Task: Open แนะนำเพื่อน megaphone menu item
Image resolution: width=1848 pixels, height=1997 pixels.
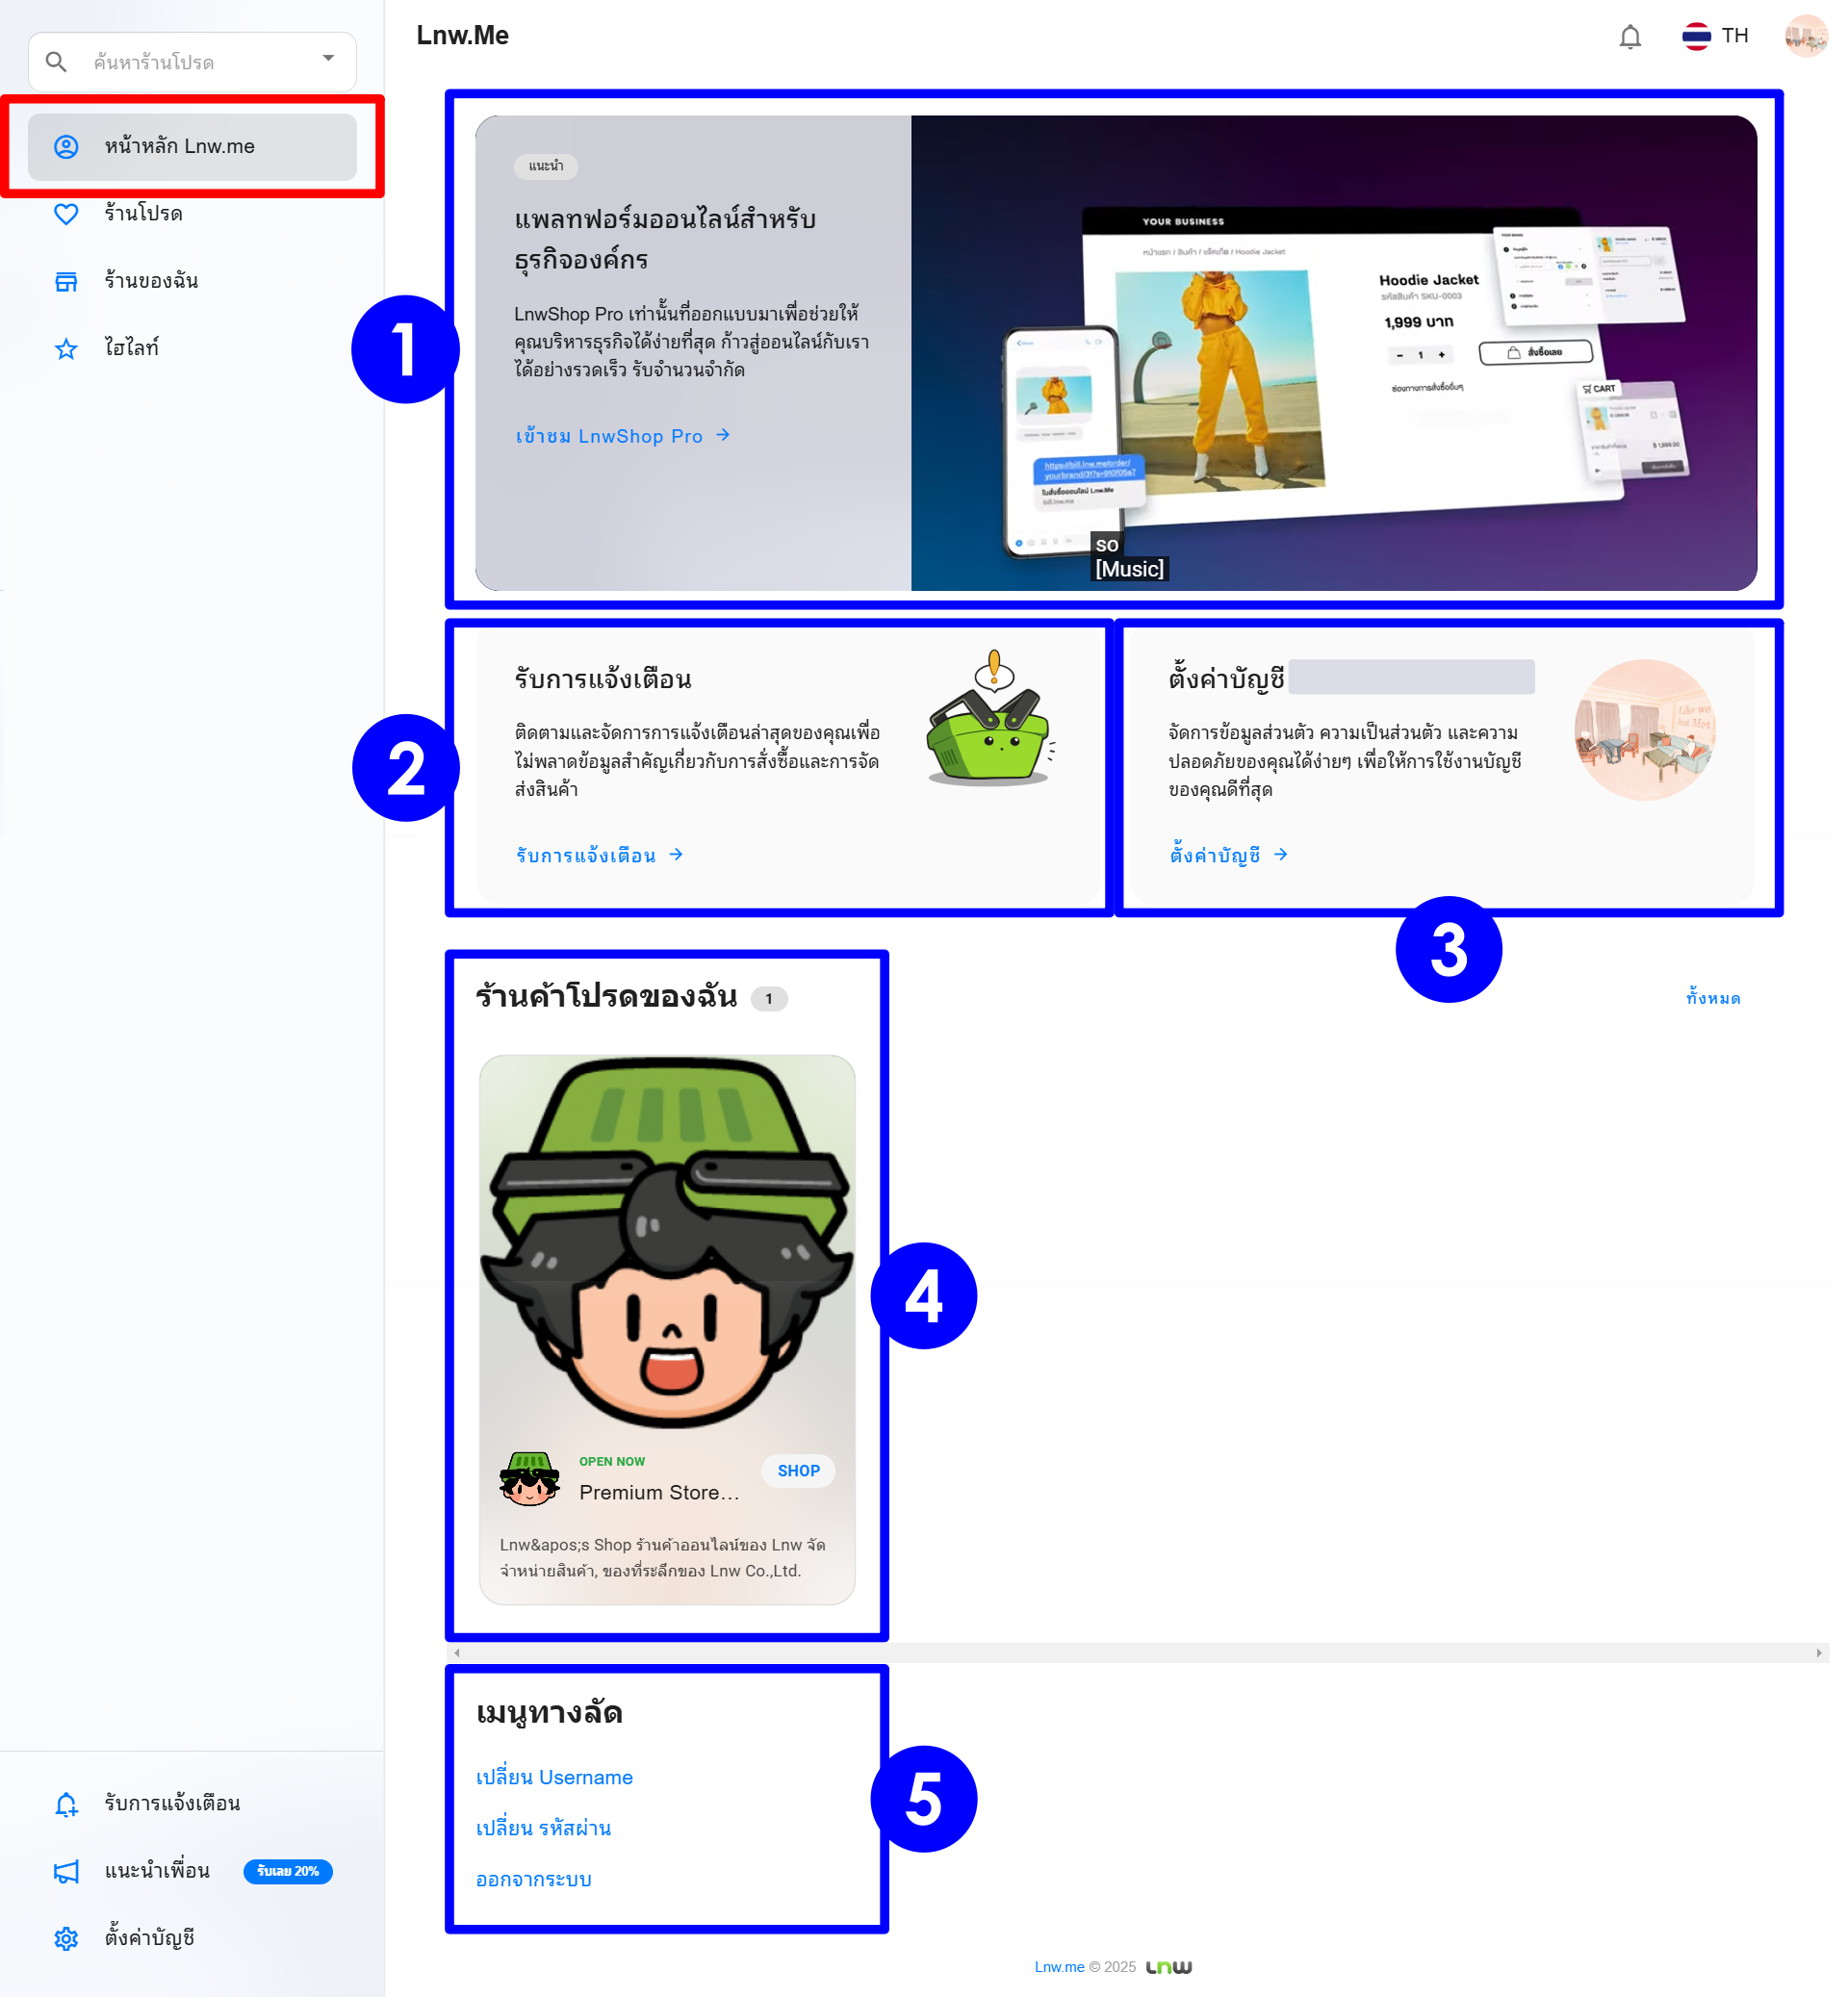Action: pos(156,1870)
